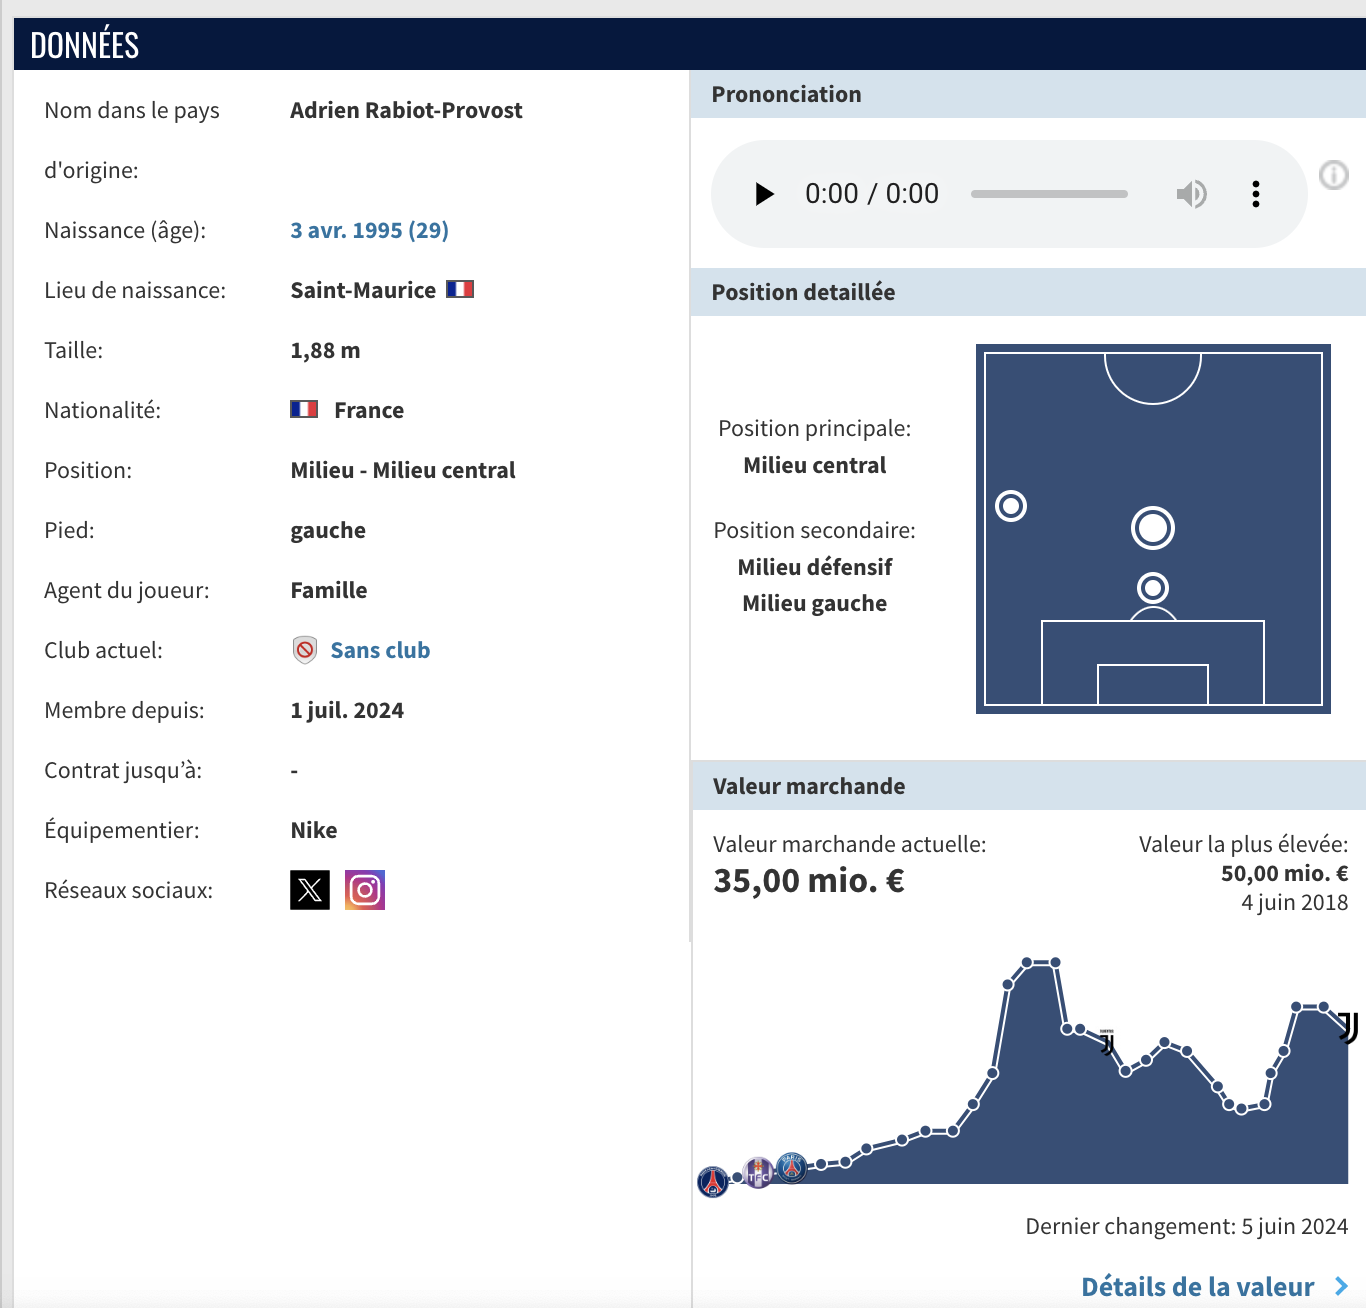Open the birth date link 3 avr. 1995
The image size is (1366, 1308).
[369, 230]
